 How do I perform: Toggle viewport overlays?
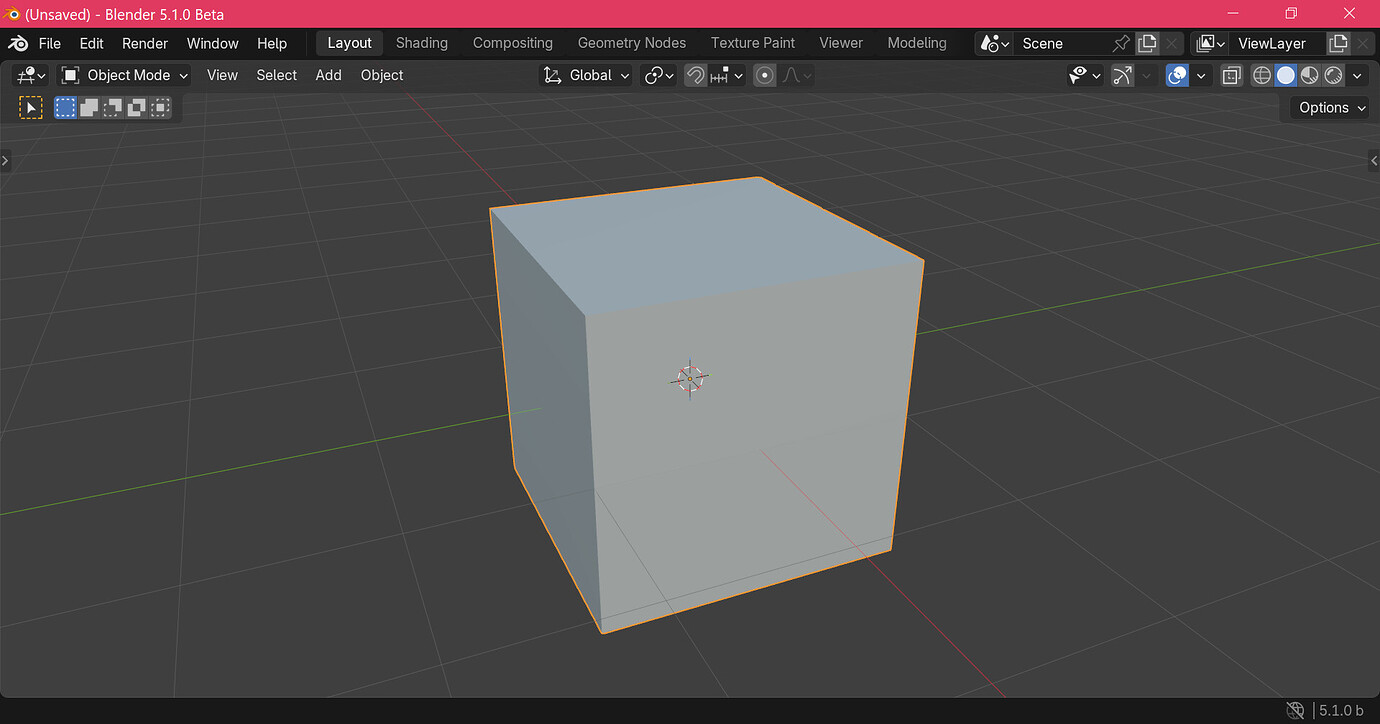tap(1178, 75)
